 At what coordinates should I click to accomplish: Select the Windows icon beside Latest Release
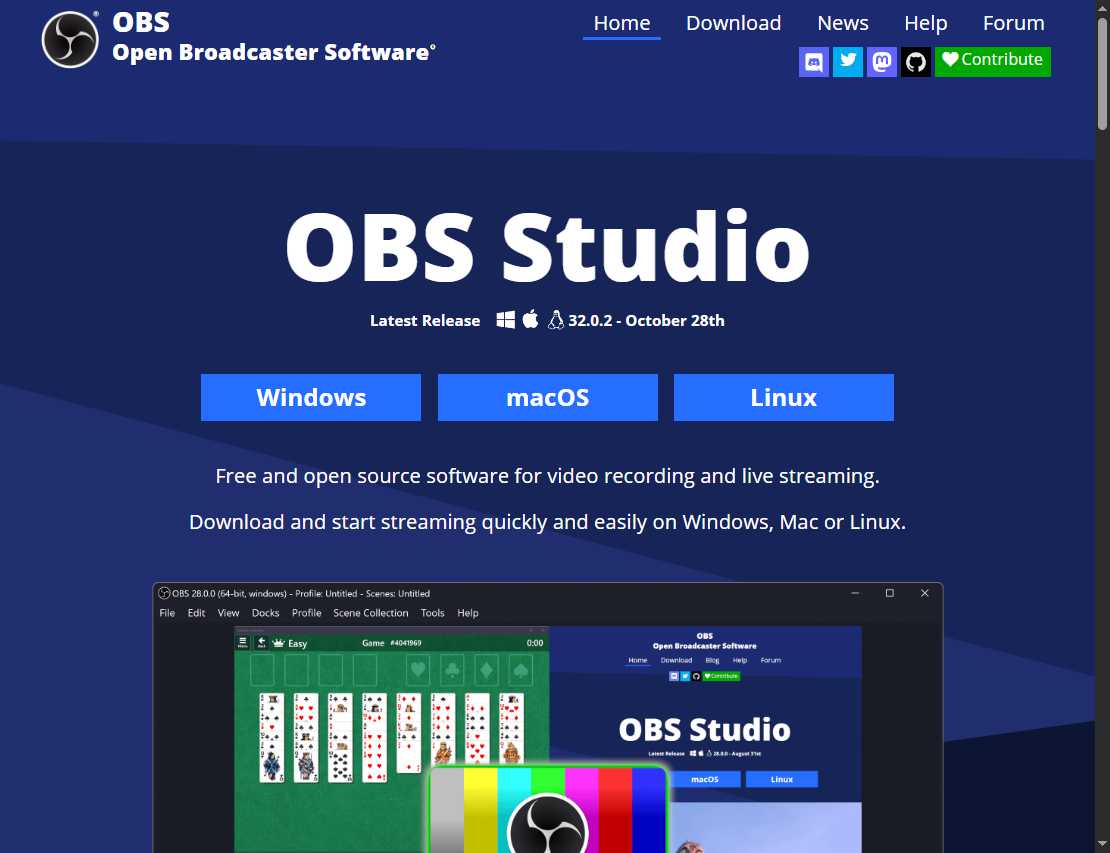[506, 320]
